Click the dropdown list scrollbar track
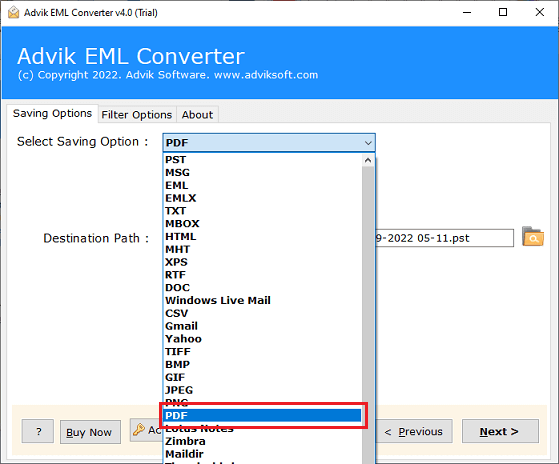The image size is (559, 464). coord(368,315)
